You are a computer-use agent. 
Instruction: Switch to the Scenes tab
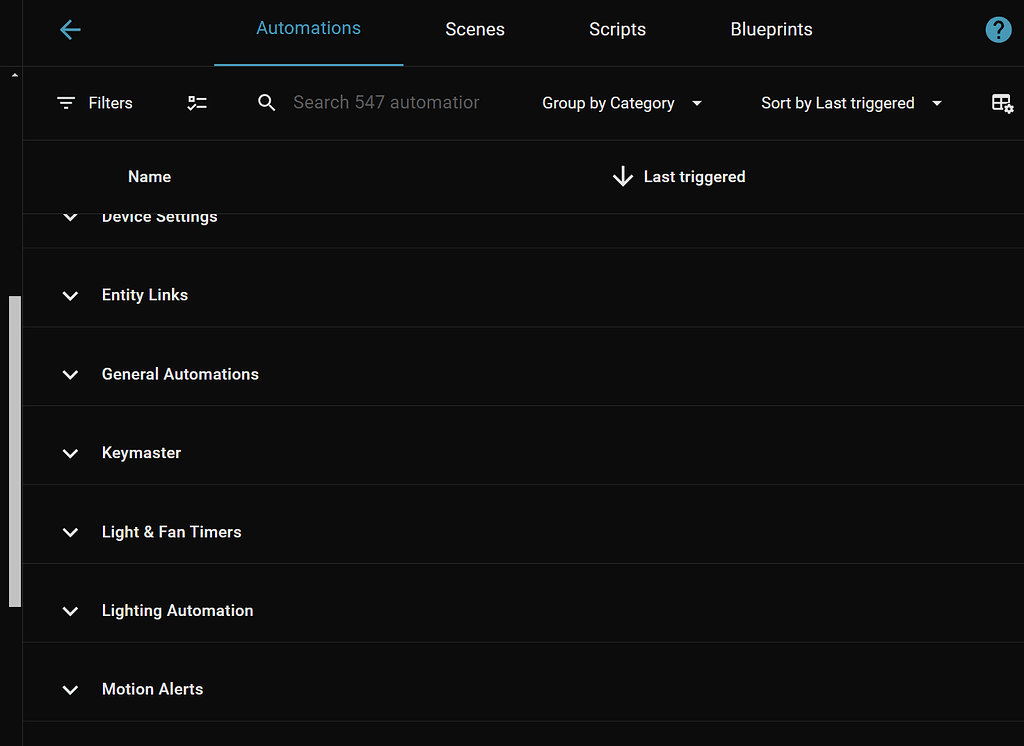pyautogui.click(x=475, y=30)
